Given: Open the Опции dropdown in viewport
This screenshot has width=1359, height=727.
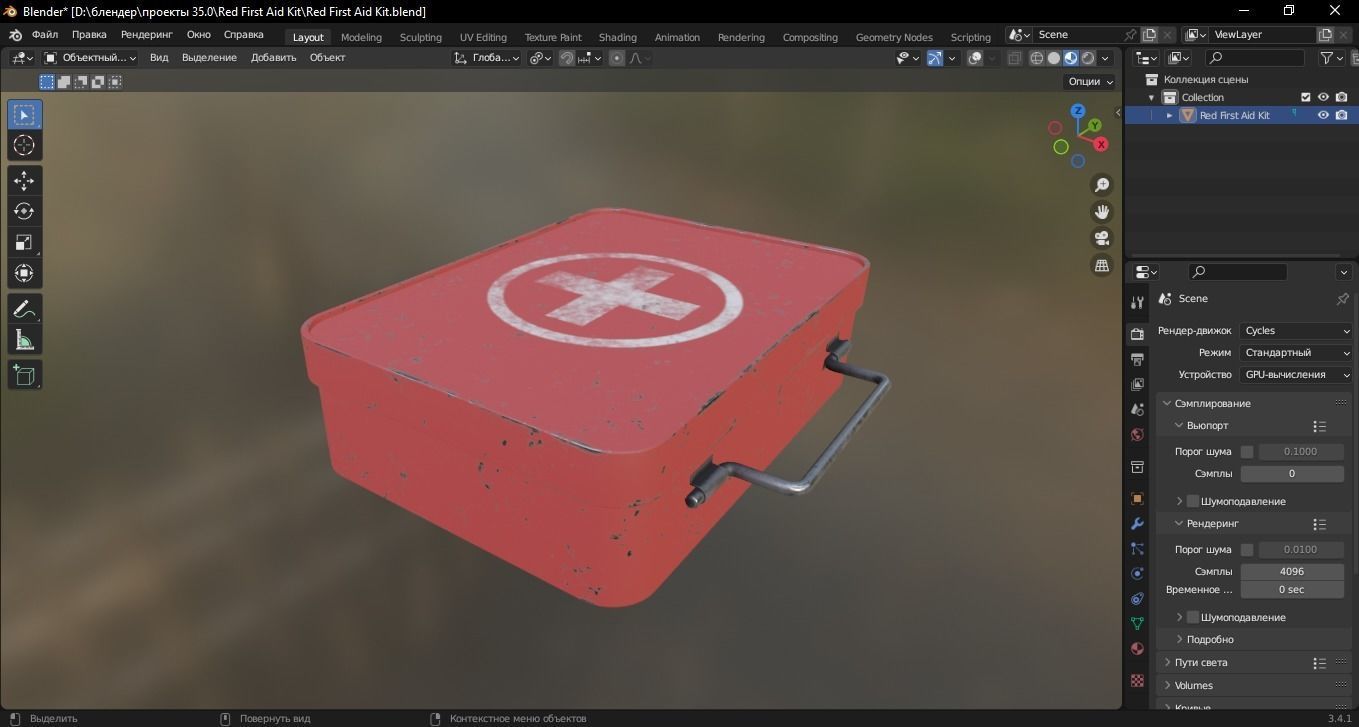Looking at the screenshot, I should [x=1090, y=82].
